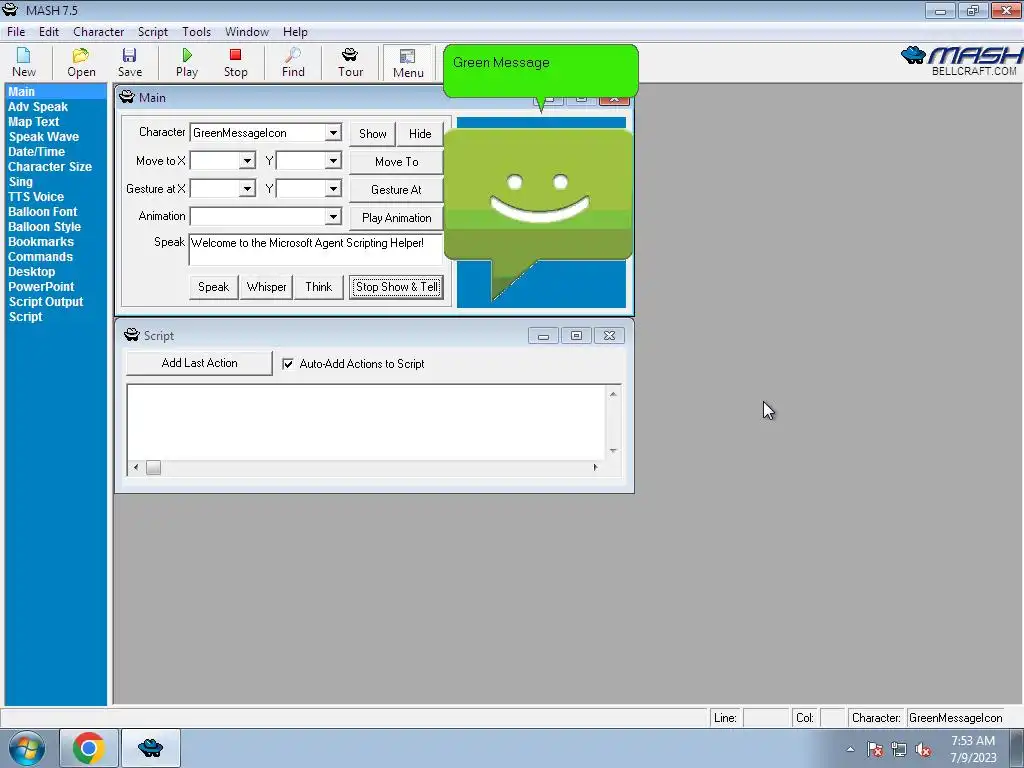Expand the Character dropdown

click(x=333, y=133)
